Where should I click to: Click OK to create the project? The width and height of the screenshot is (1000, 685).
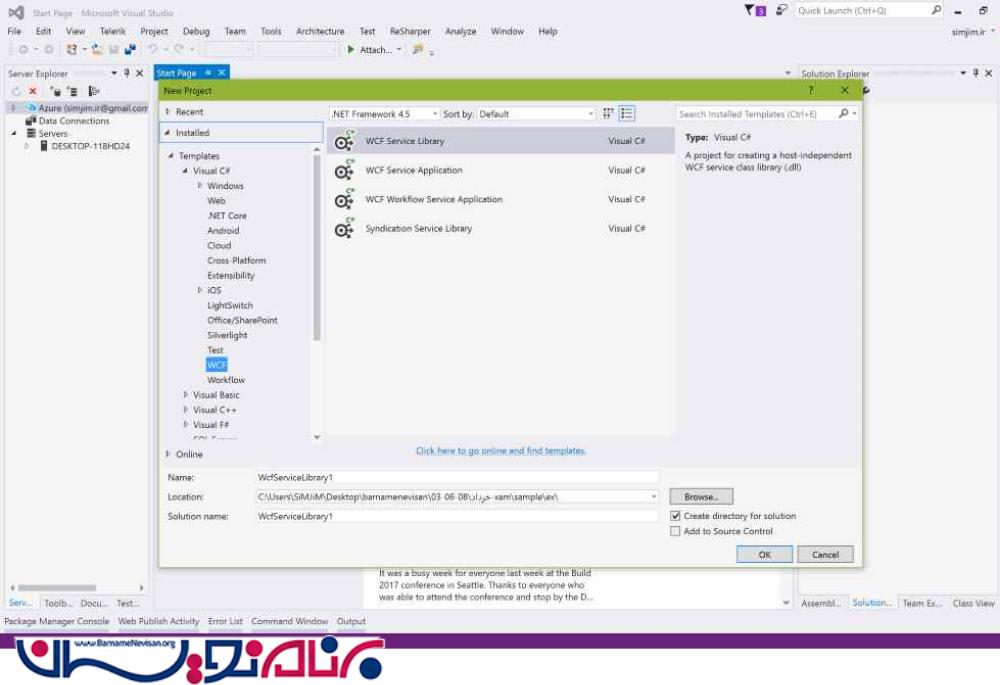point(764,554)
